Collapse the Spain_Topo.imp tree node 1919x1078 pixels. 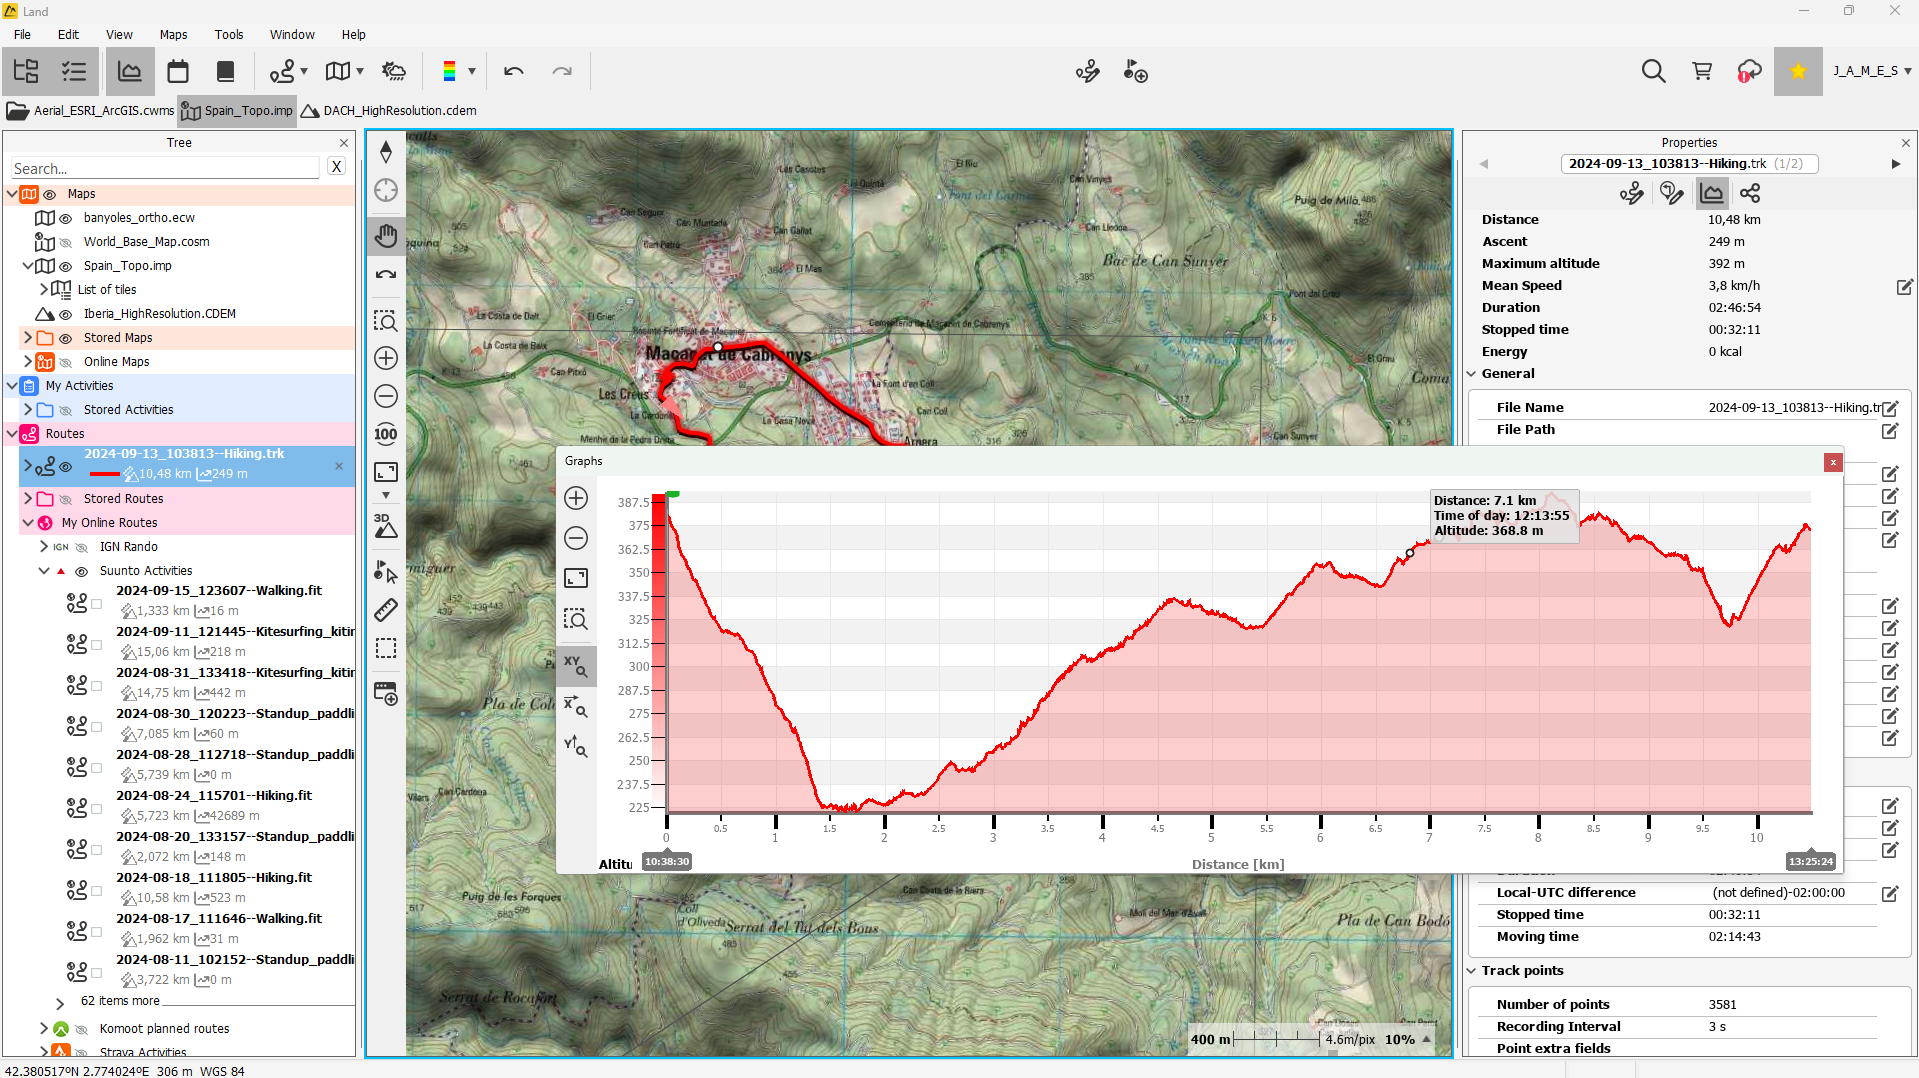coord(28,266)
